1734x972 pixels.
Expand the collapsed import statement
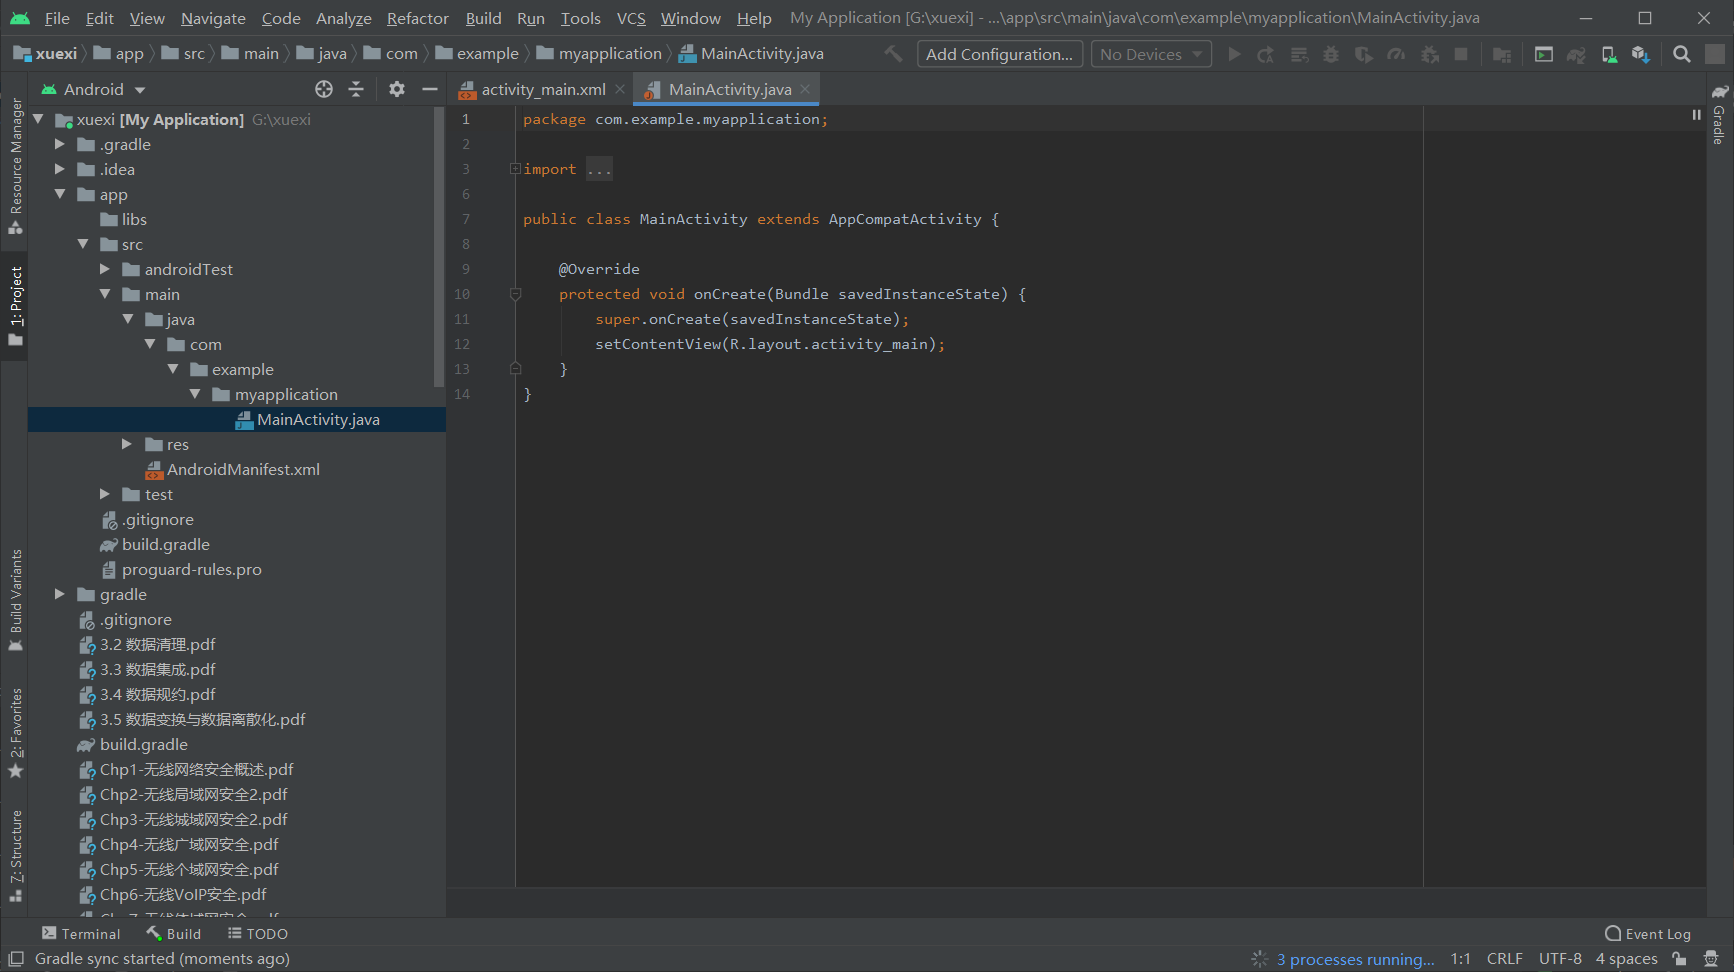click(x=515, y=169)
